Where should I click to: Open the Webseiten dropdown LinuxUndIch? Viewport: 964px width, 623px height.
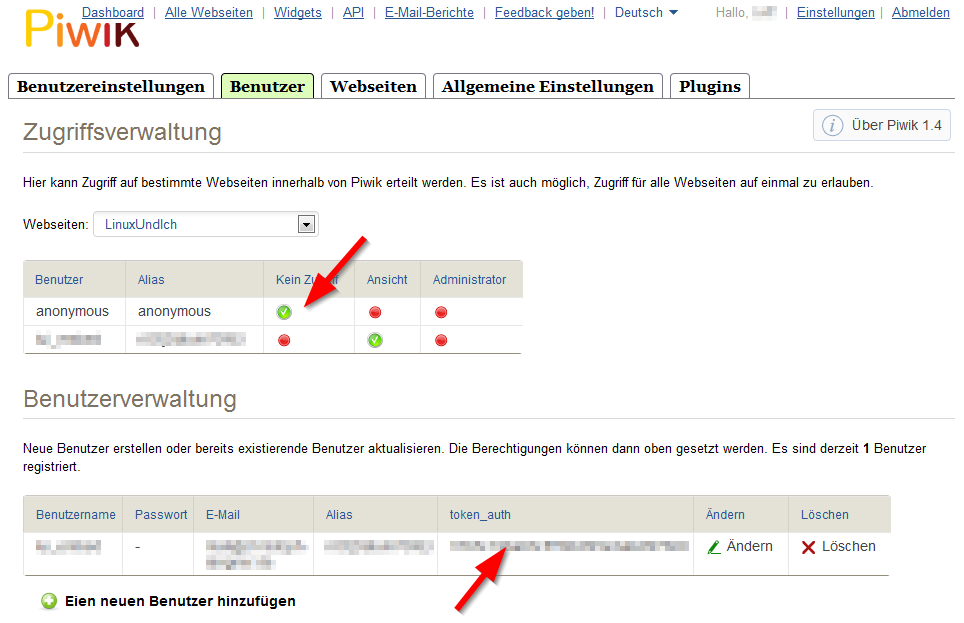tap(205, 224)
